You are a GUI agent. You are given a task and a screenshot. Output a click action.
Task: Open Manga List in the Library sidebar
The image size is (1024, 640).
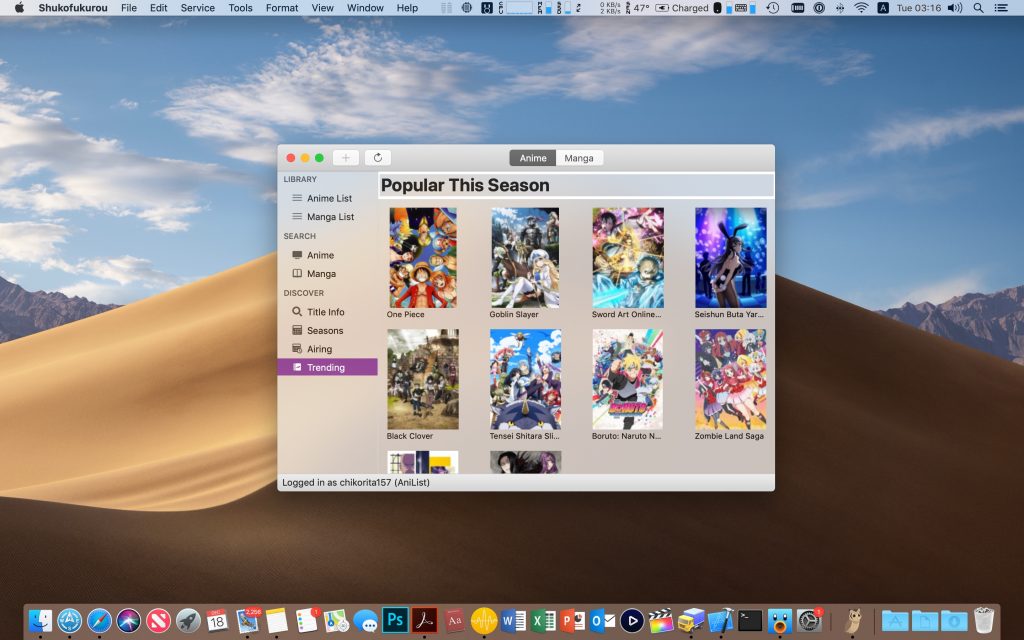click(328, 217)
